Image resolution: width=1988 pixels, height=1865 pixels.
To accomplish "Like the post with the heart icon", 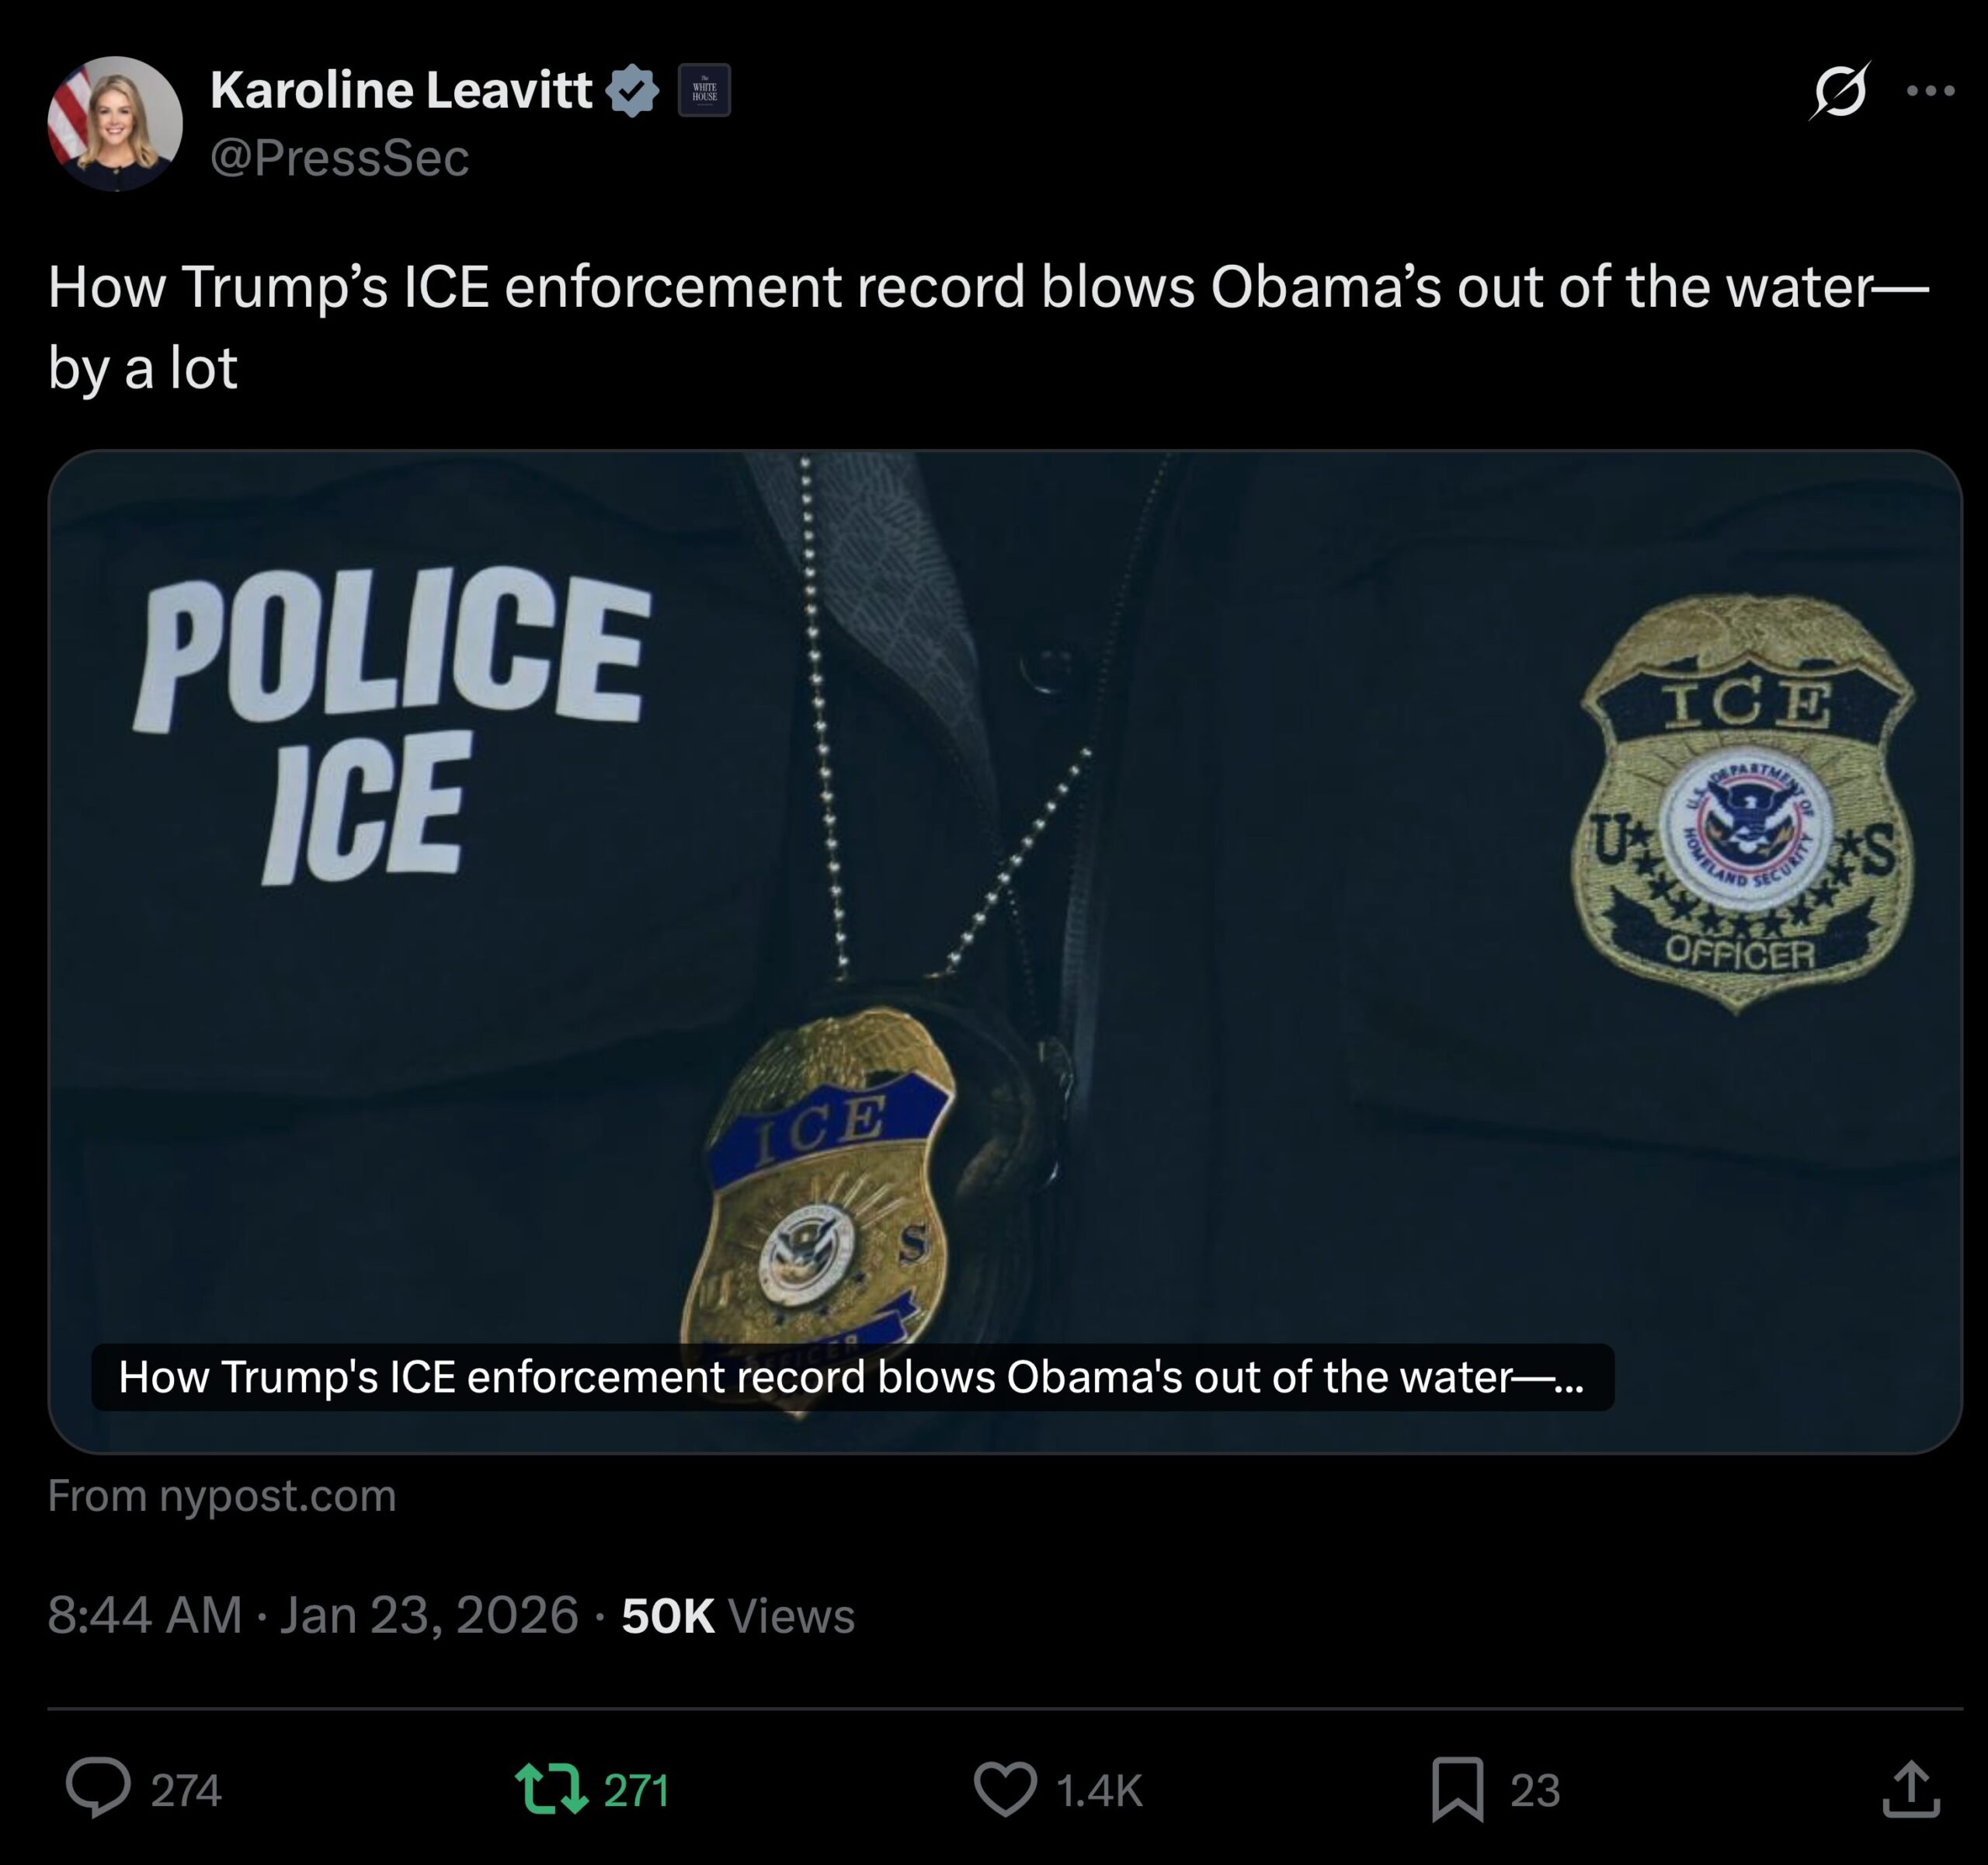I will pyautogui.click(x=1005, y=1789).
